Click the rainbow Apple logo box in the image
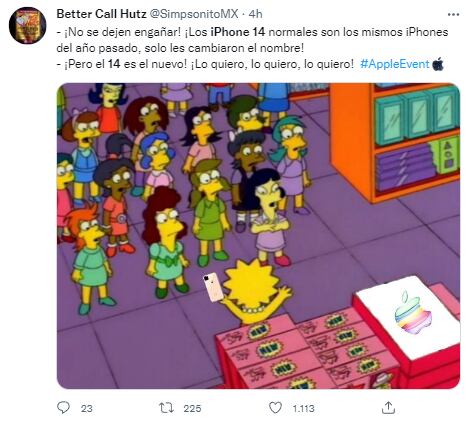The image size is (473, 421). pyautogui.click(x=408, y=318)
